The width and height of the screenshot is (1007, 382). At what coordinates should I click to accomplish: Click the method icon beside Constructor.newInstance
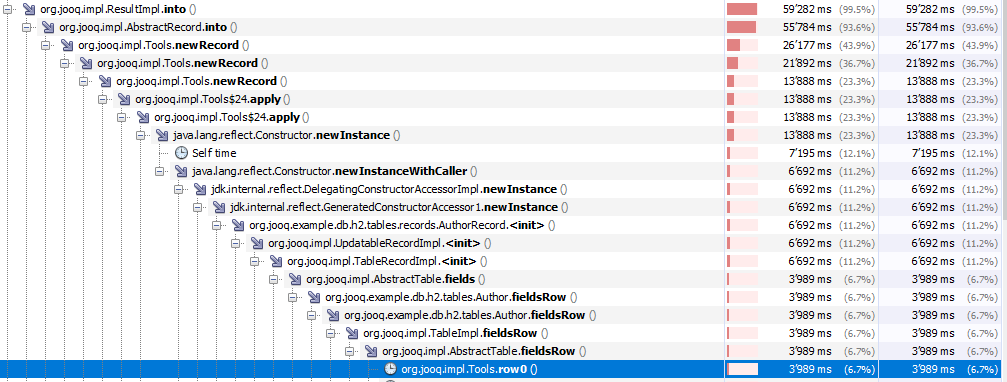pos(162,135)
